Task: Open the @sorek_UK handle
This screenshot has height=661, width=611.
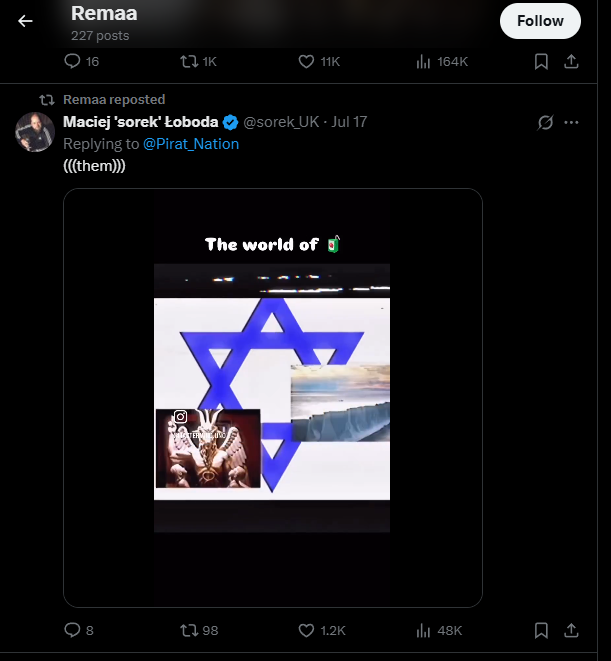Action: (x=281, y=122)
